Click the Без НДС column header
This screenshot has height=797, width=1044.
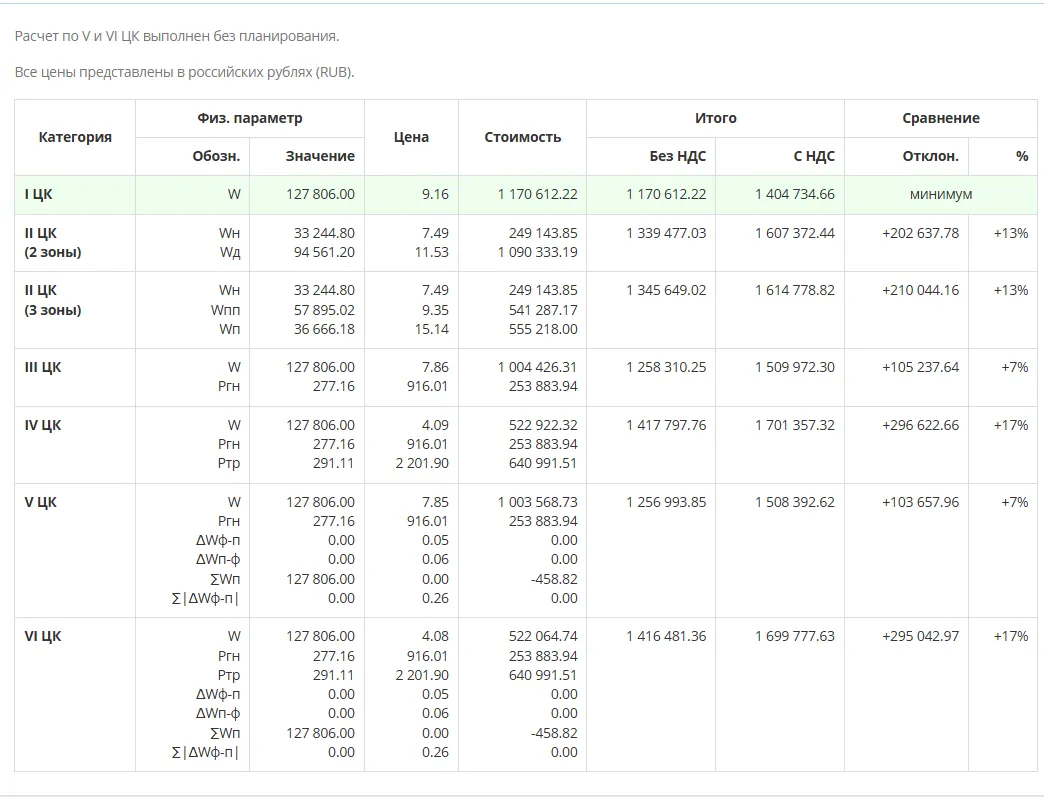point(677,156)
